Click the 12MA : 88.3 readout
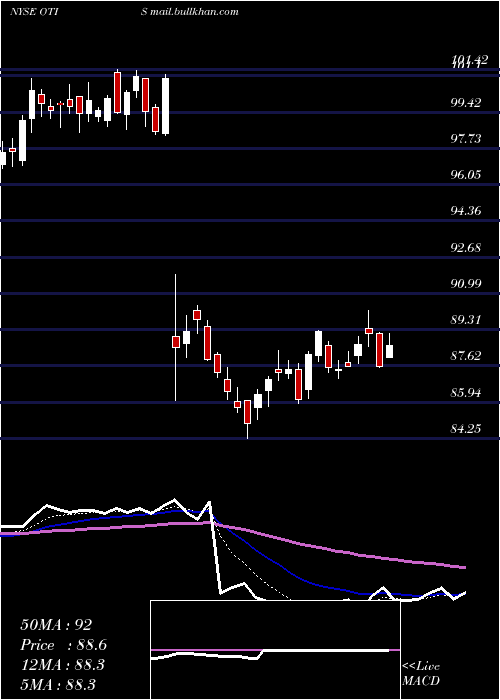This screenshot has height=700, width=500. [62, 664]
